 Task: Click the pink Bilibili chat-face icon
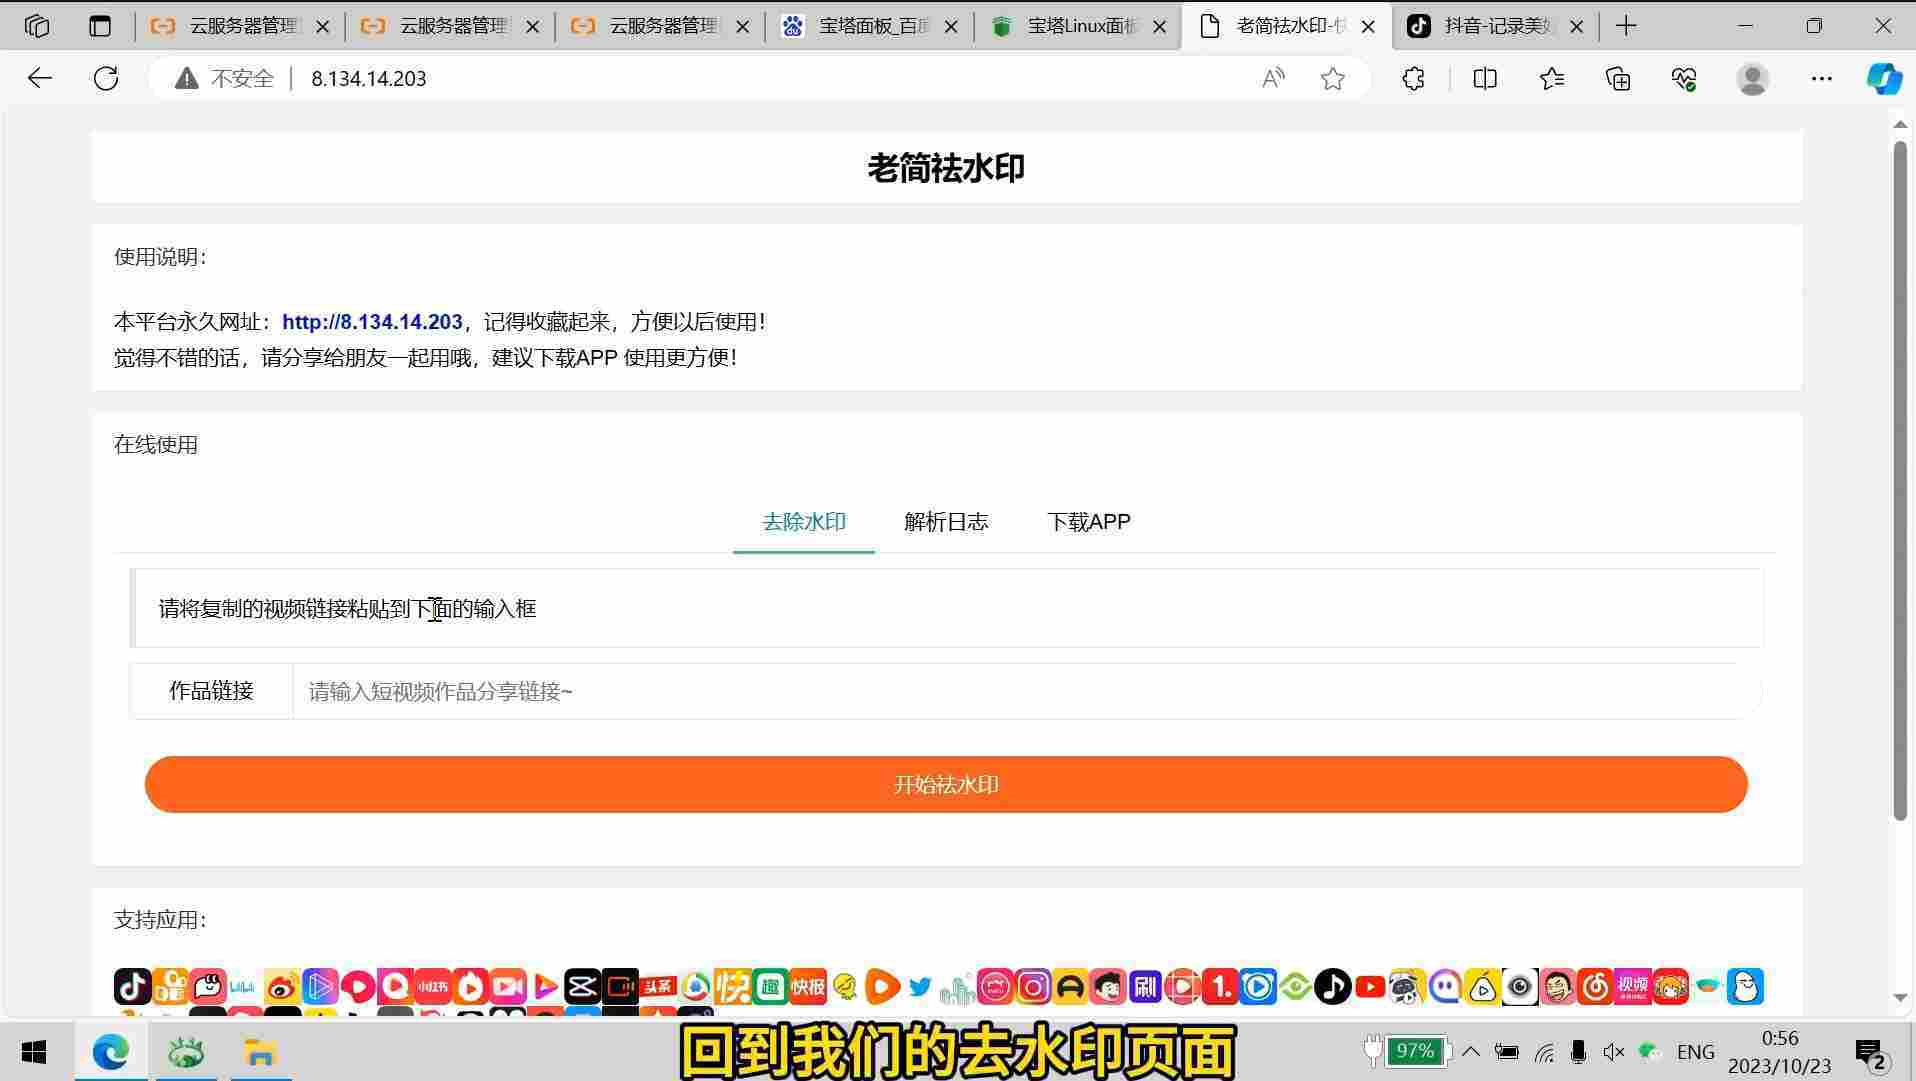coord(208,987)
